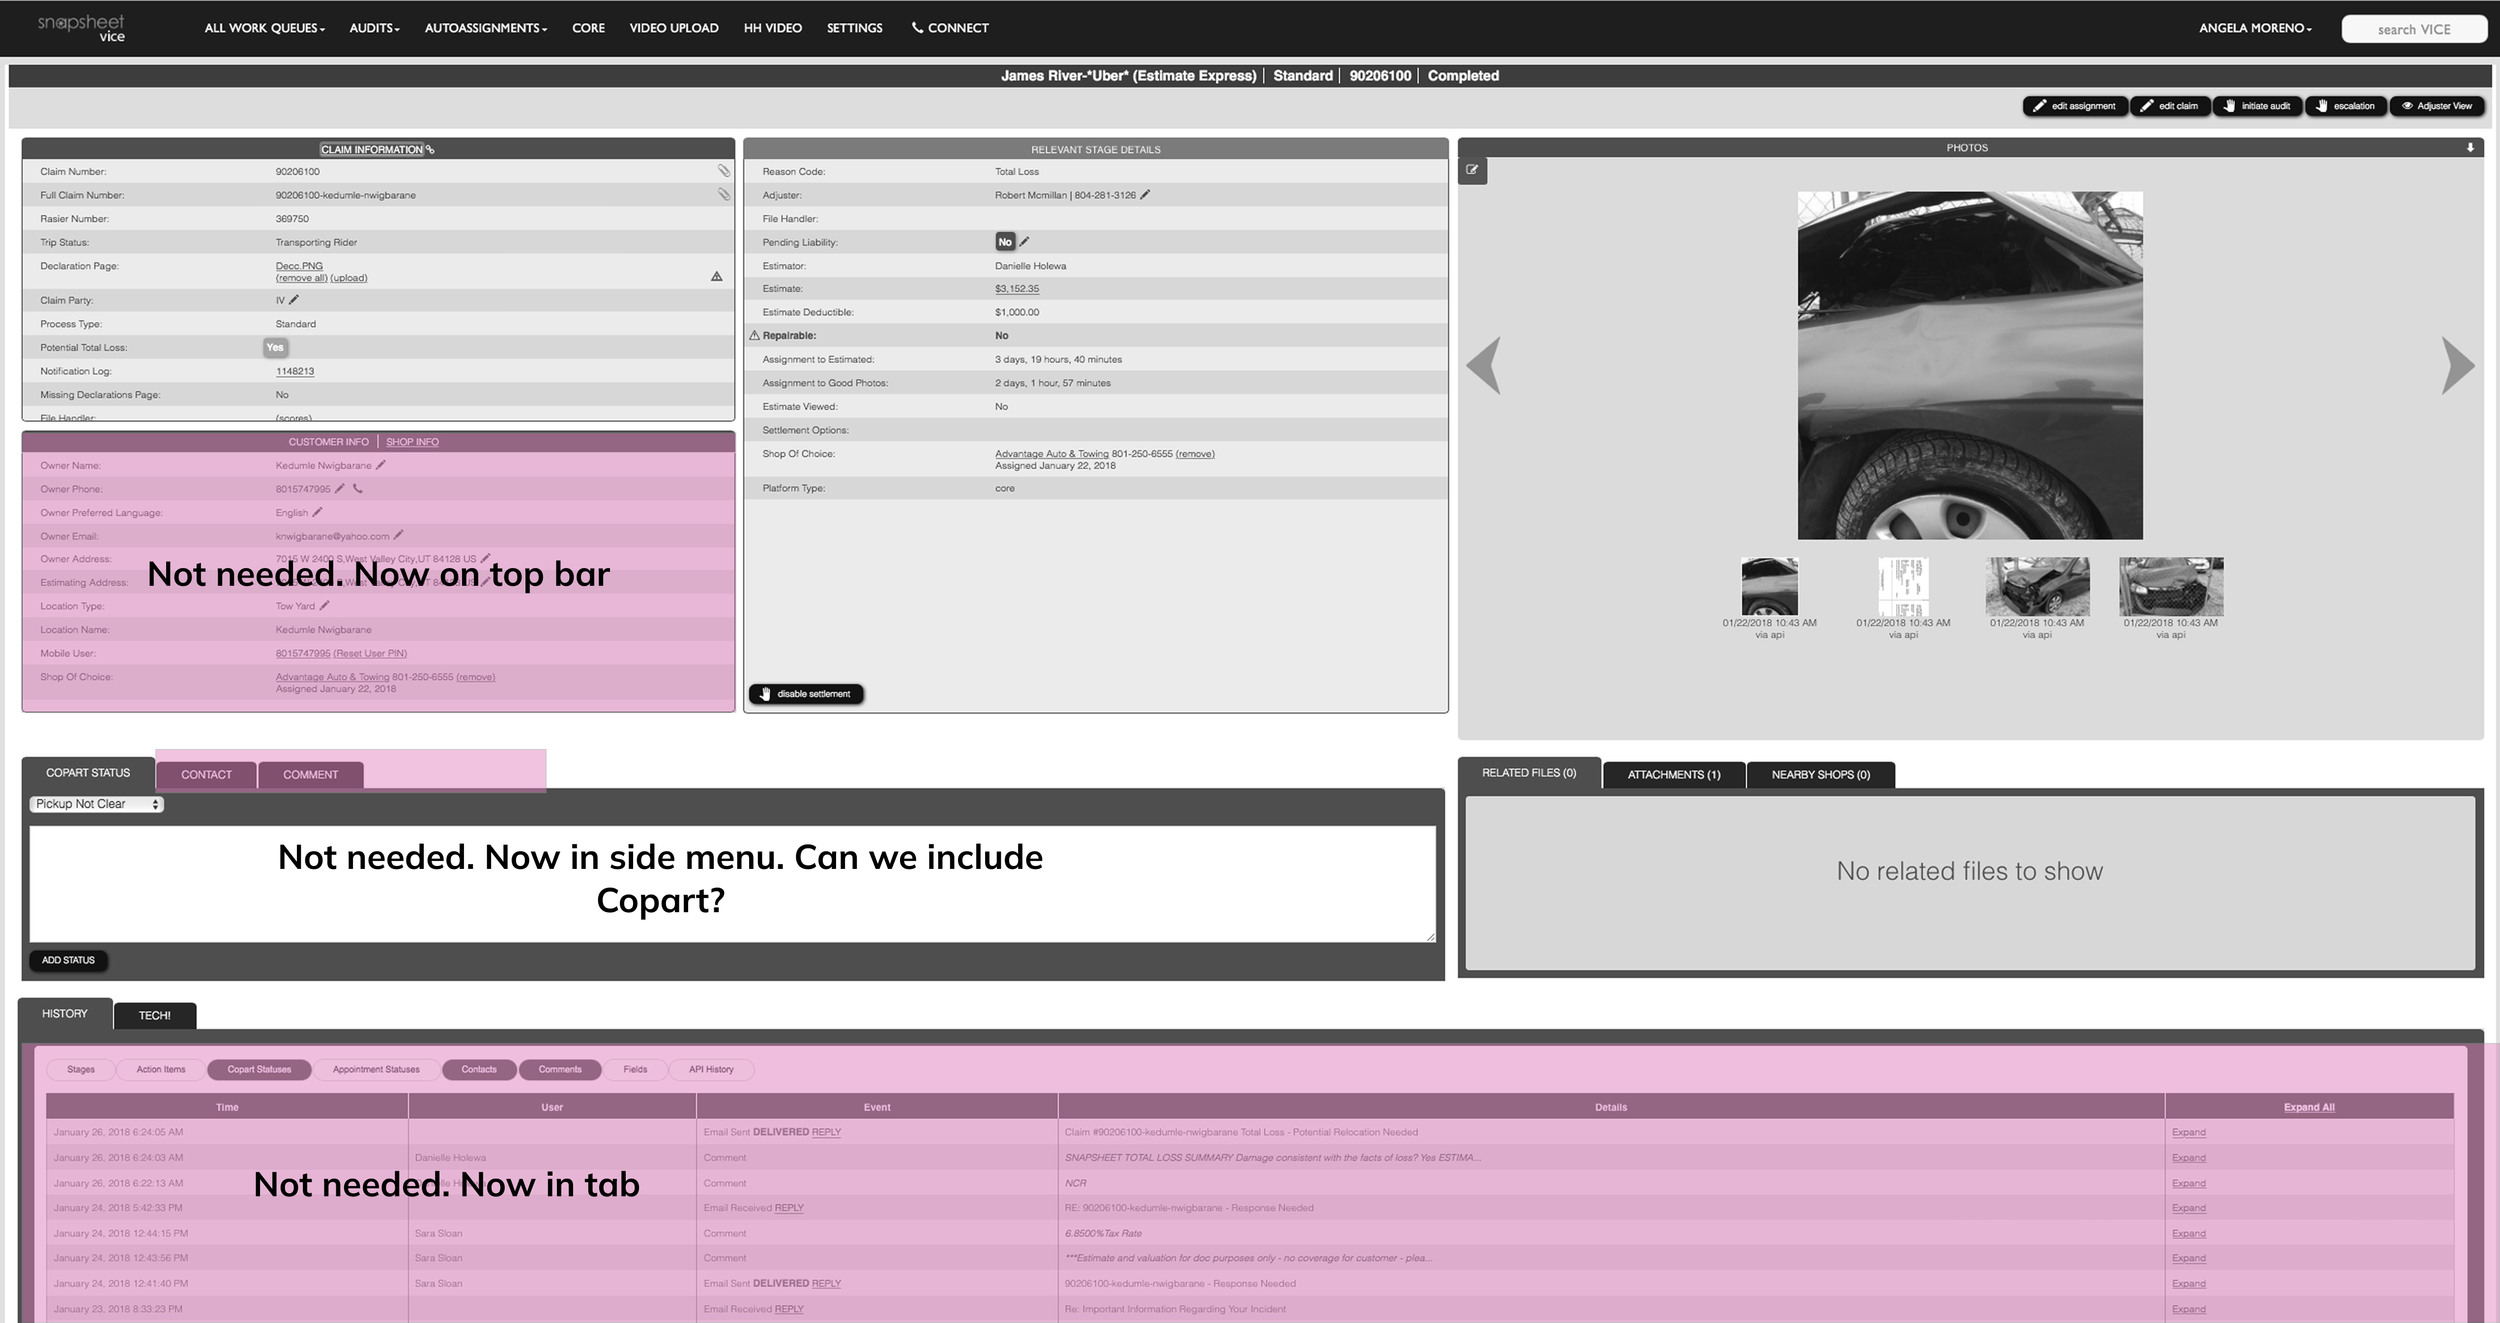Click into the search VICE field

(x=2413, y=29)
